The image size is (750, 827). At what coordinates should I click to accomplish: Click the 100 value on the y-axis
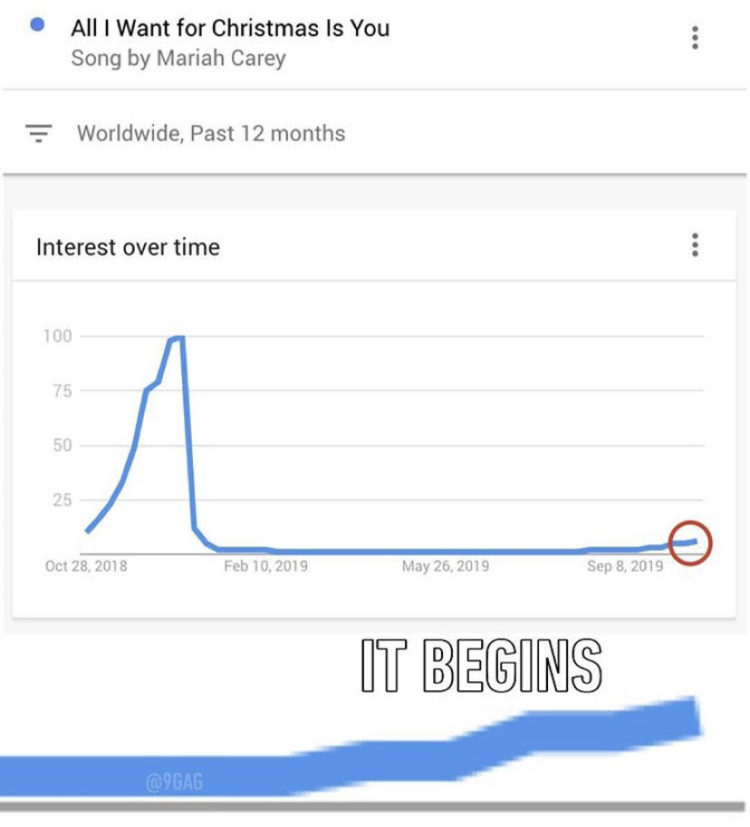coord(57,336)
